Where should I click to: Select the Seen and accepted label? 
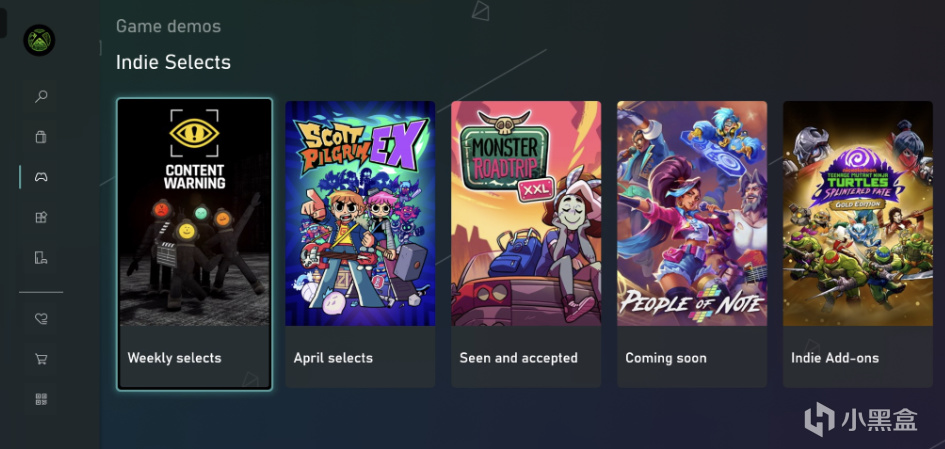click(518, 358)
